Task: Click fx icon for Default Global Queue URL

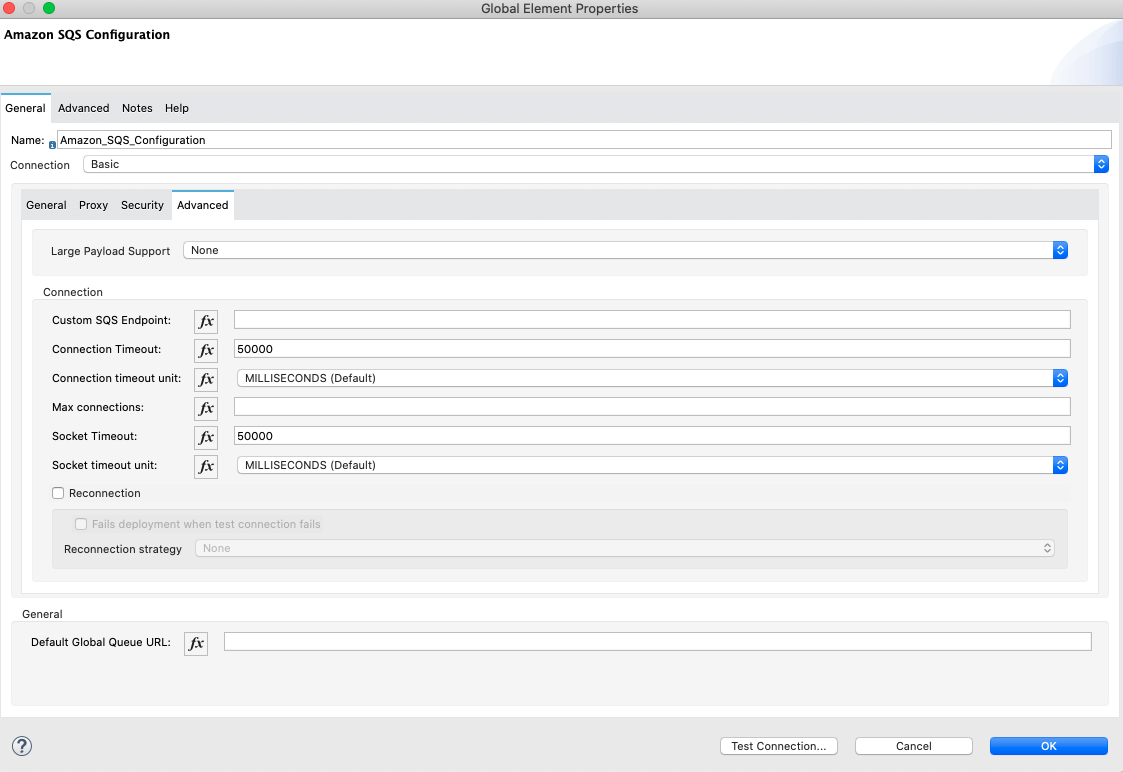Action: coord(196,643)
